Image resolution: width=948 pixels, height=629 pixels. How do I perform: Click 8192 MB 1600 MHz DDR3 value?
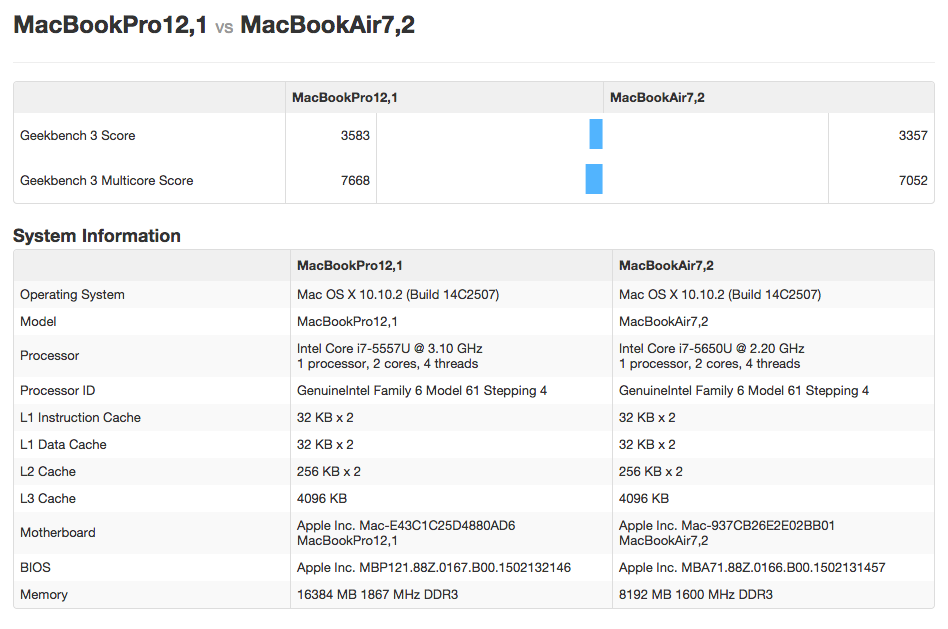point(696,595)
